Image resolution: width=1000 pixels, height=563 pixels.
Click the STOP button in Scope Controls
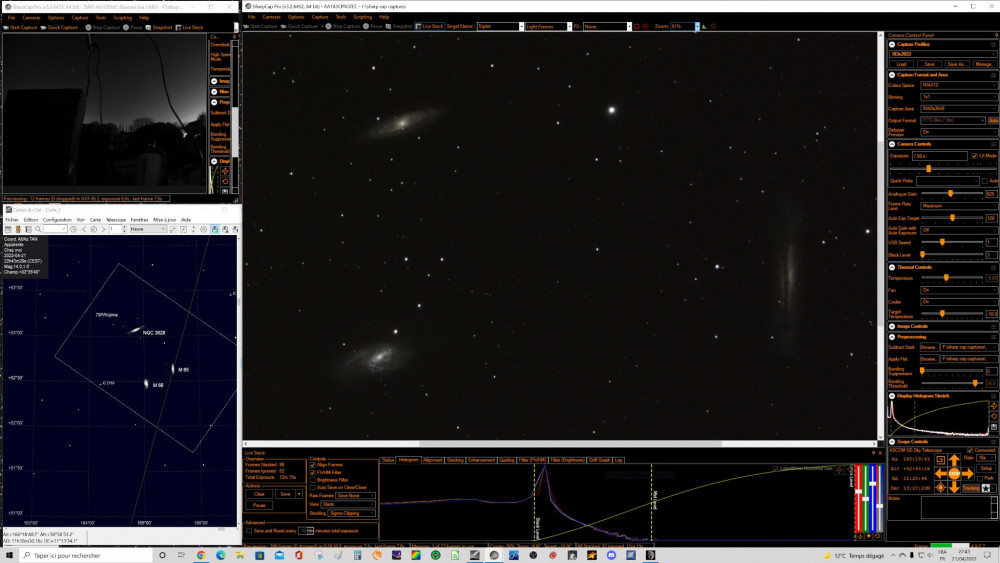pos(954,474)
